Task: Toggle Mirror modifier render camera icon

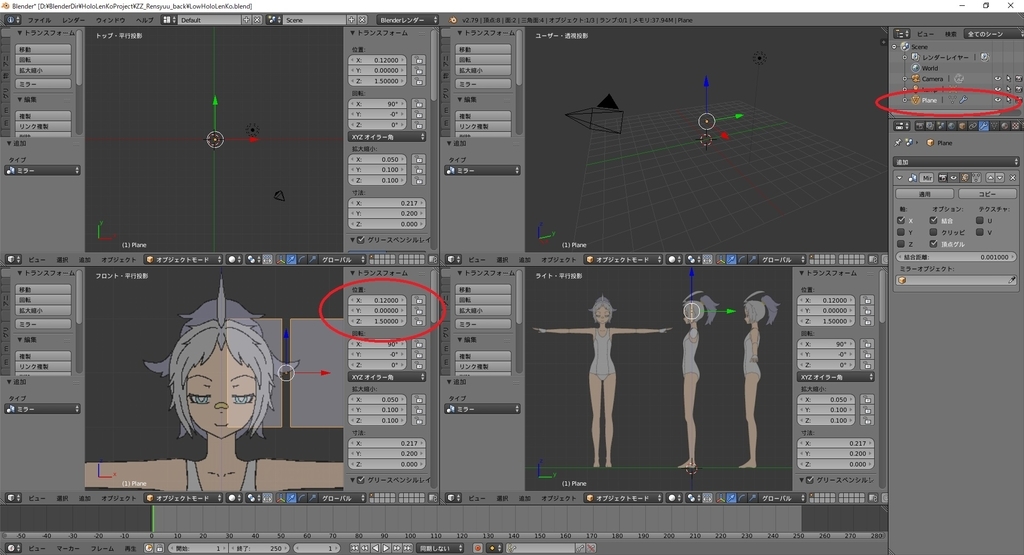Action: point(942,178)
